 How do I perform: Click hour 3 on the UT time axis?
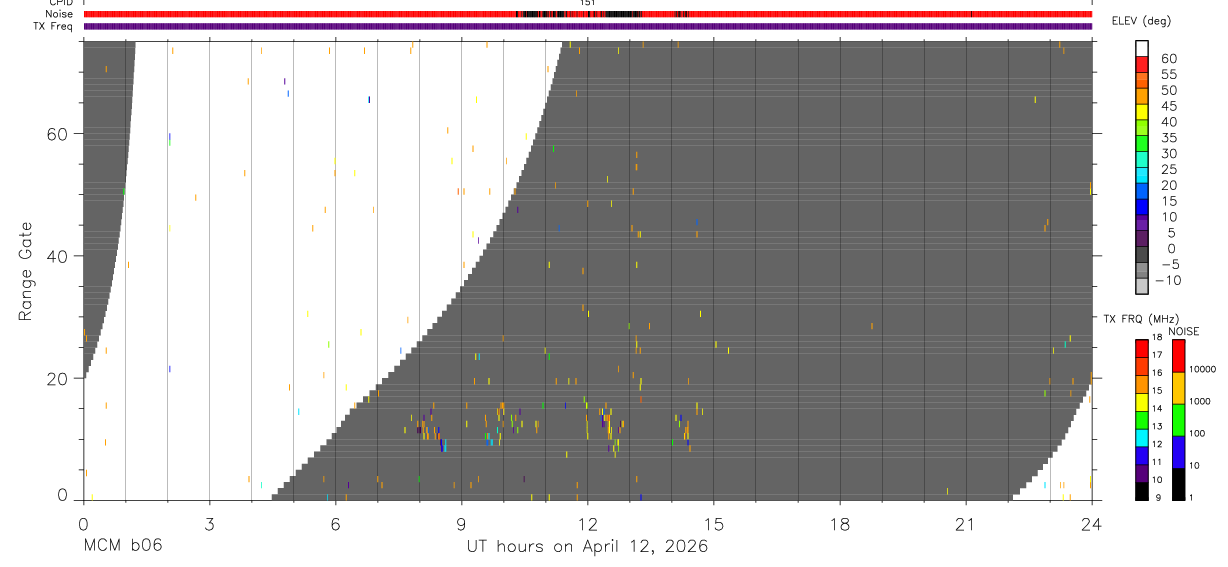coord(209,524)
